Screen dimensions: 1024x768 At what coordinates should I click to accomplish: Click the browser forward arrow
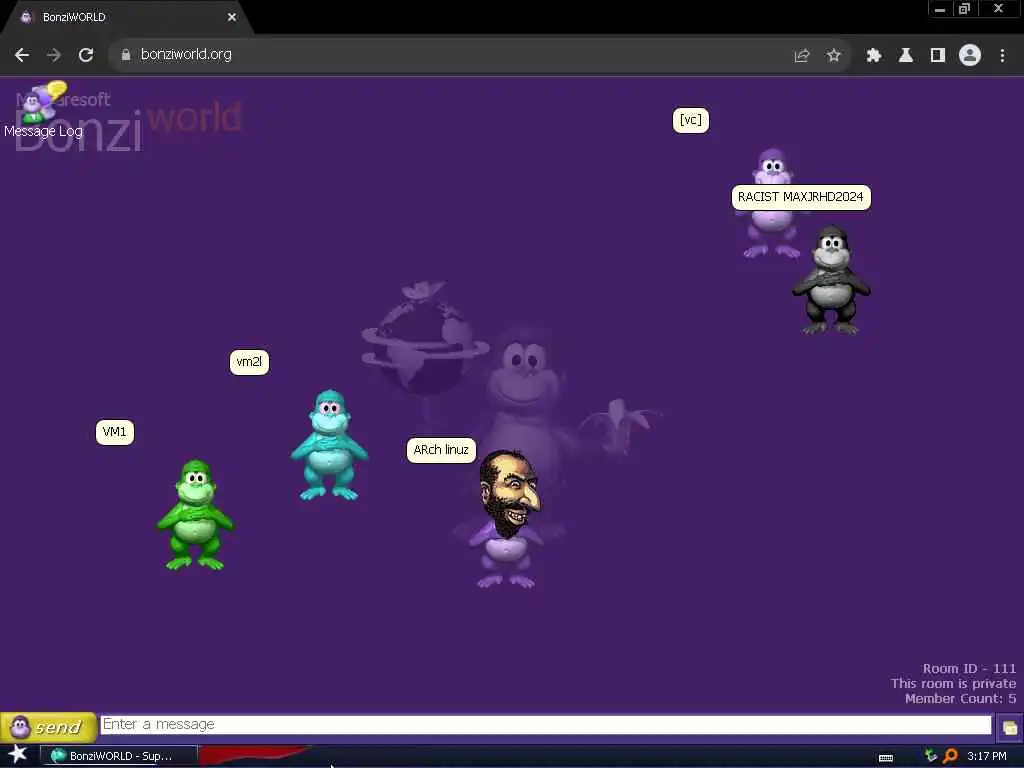[x=54, y=55]
